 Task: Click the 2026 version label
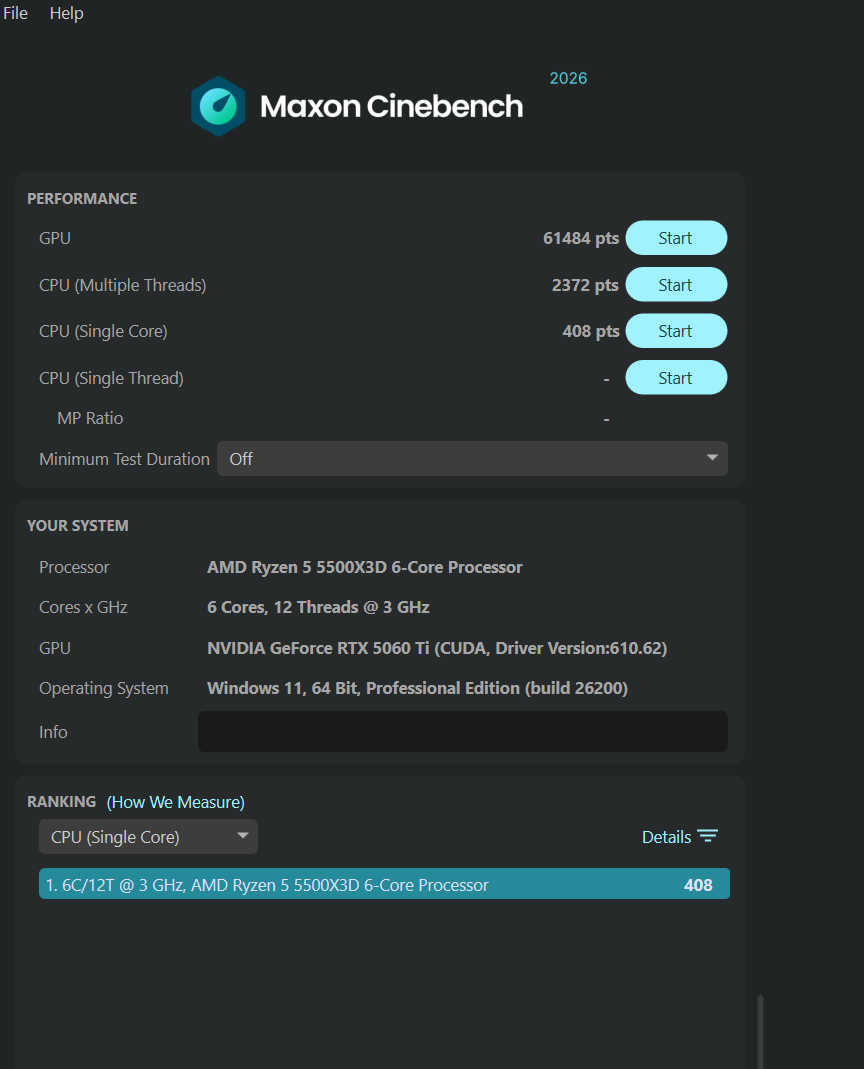click(568, 78)
